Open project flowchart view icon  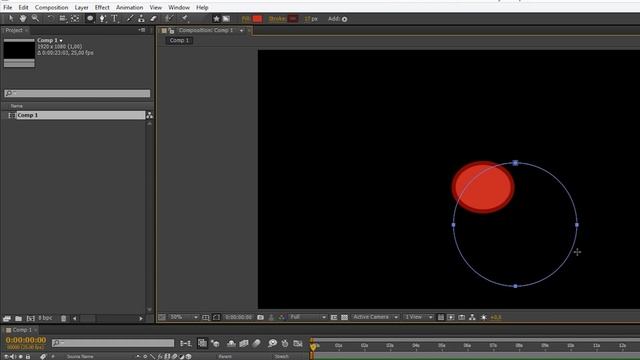[149, 116]
